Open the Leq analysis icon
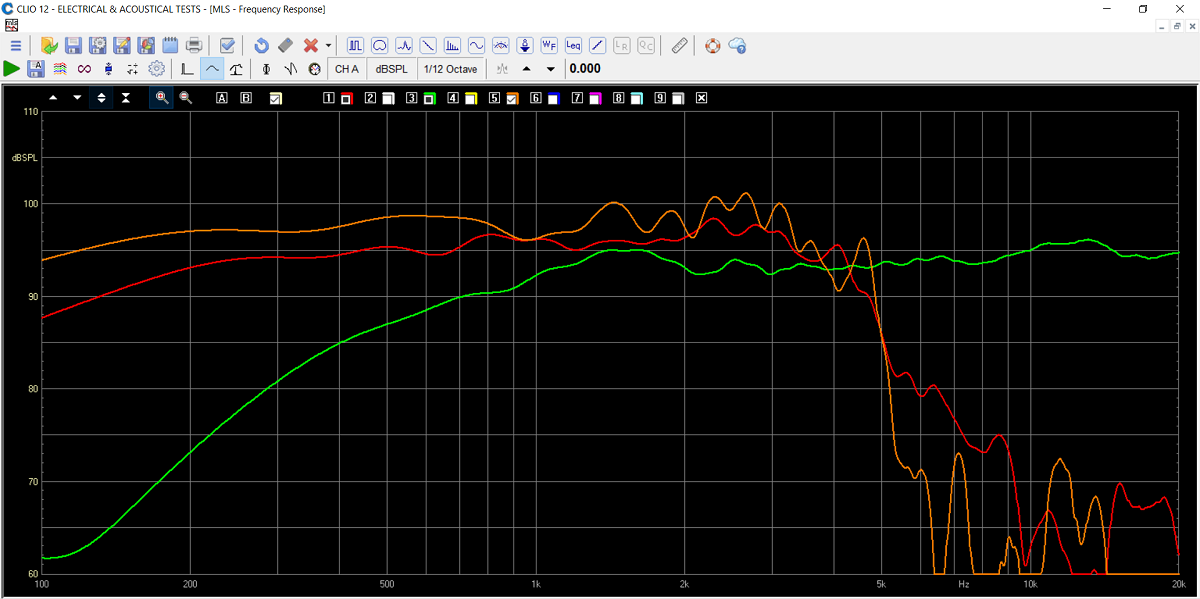The width and height of the screenshot is (1200, 599). [x=573, y=46]
